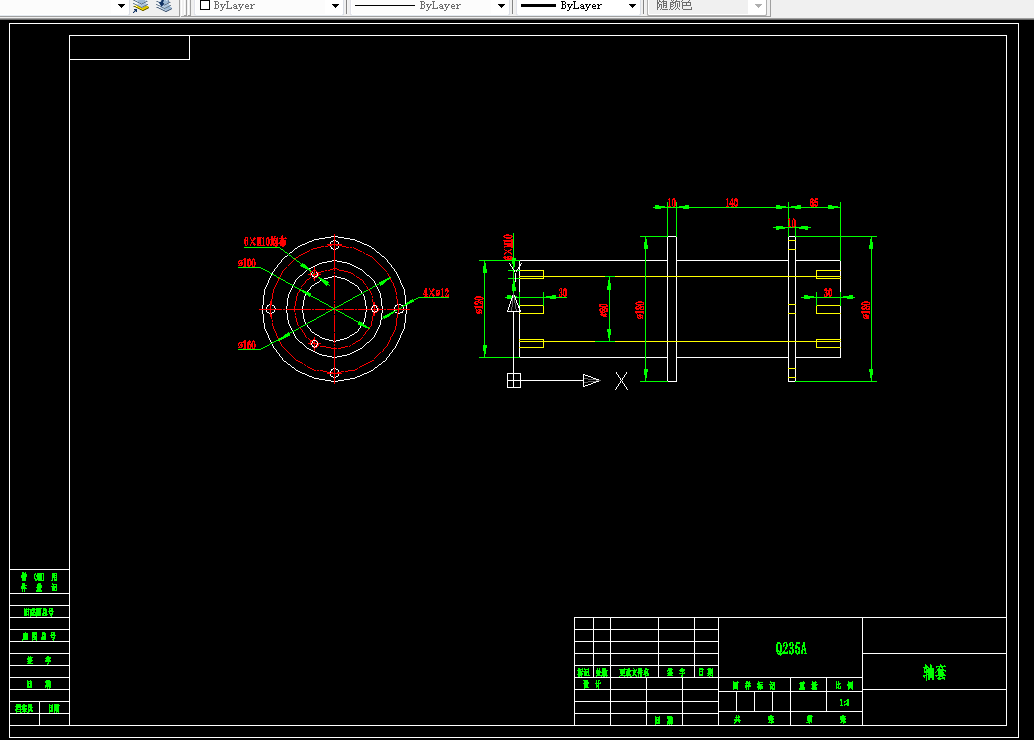Select the 140 length dimension text
This screenshot has width=1034, height=740.
pyautogui.click(x=732, y=202)
